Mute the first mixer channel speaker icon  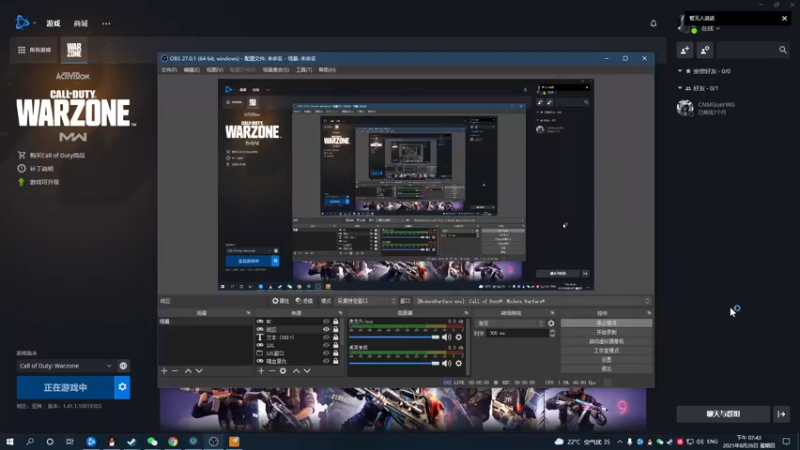(x=446, y=337)
